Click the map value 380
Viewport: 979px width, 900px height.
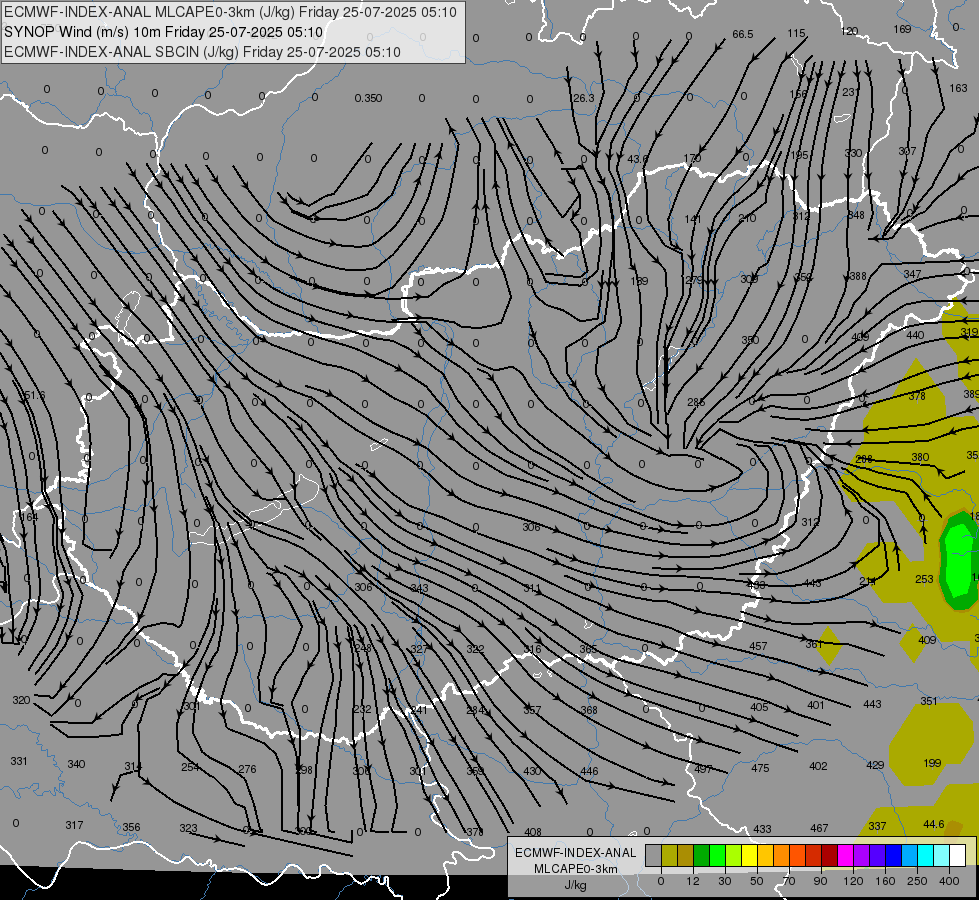tap(920, 457)
